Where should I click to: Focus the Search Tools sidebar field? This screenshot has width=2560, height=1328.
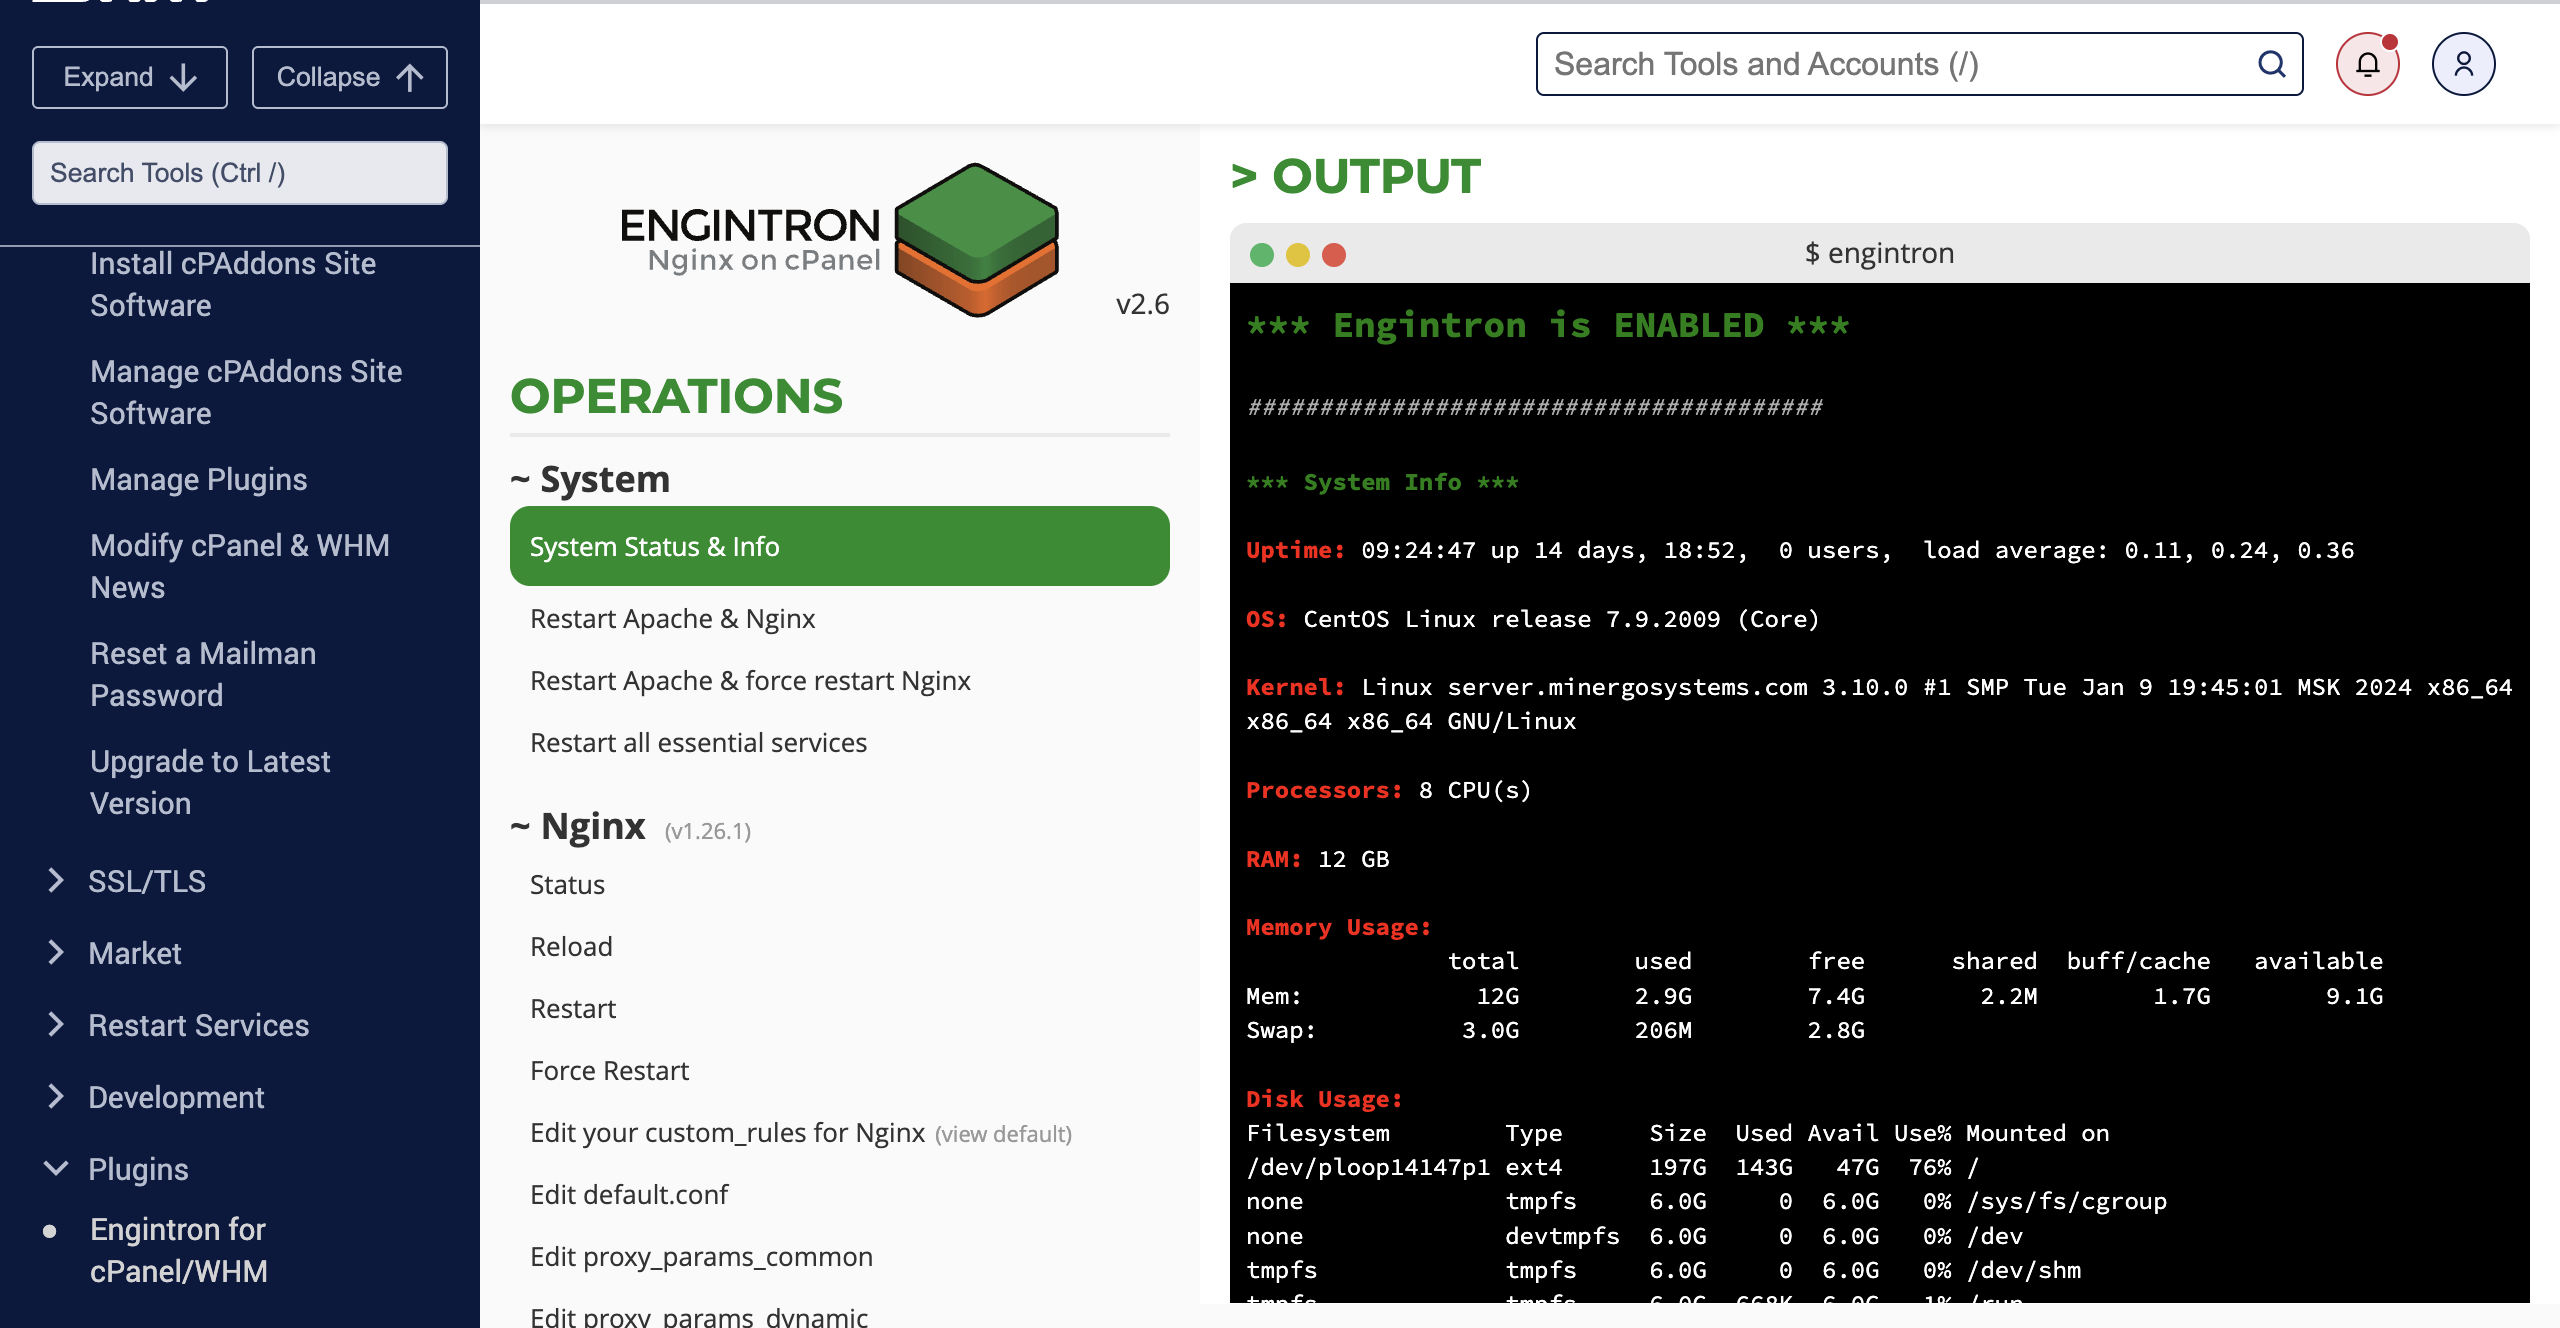(240, 173)
